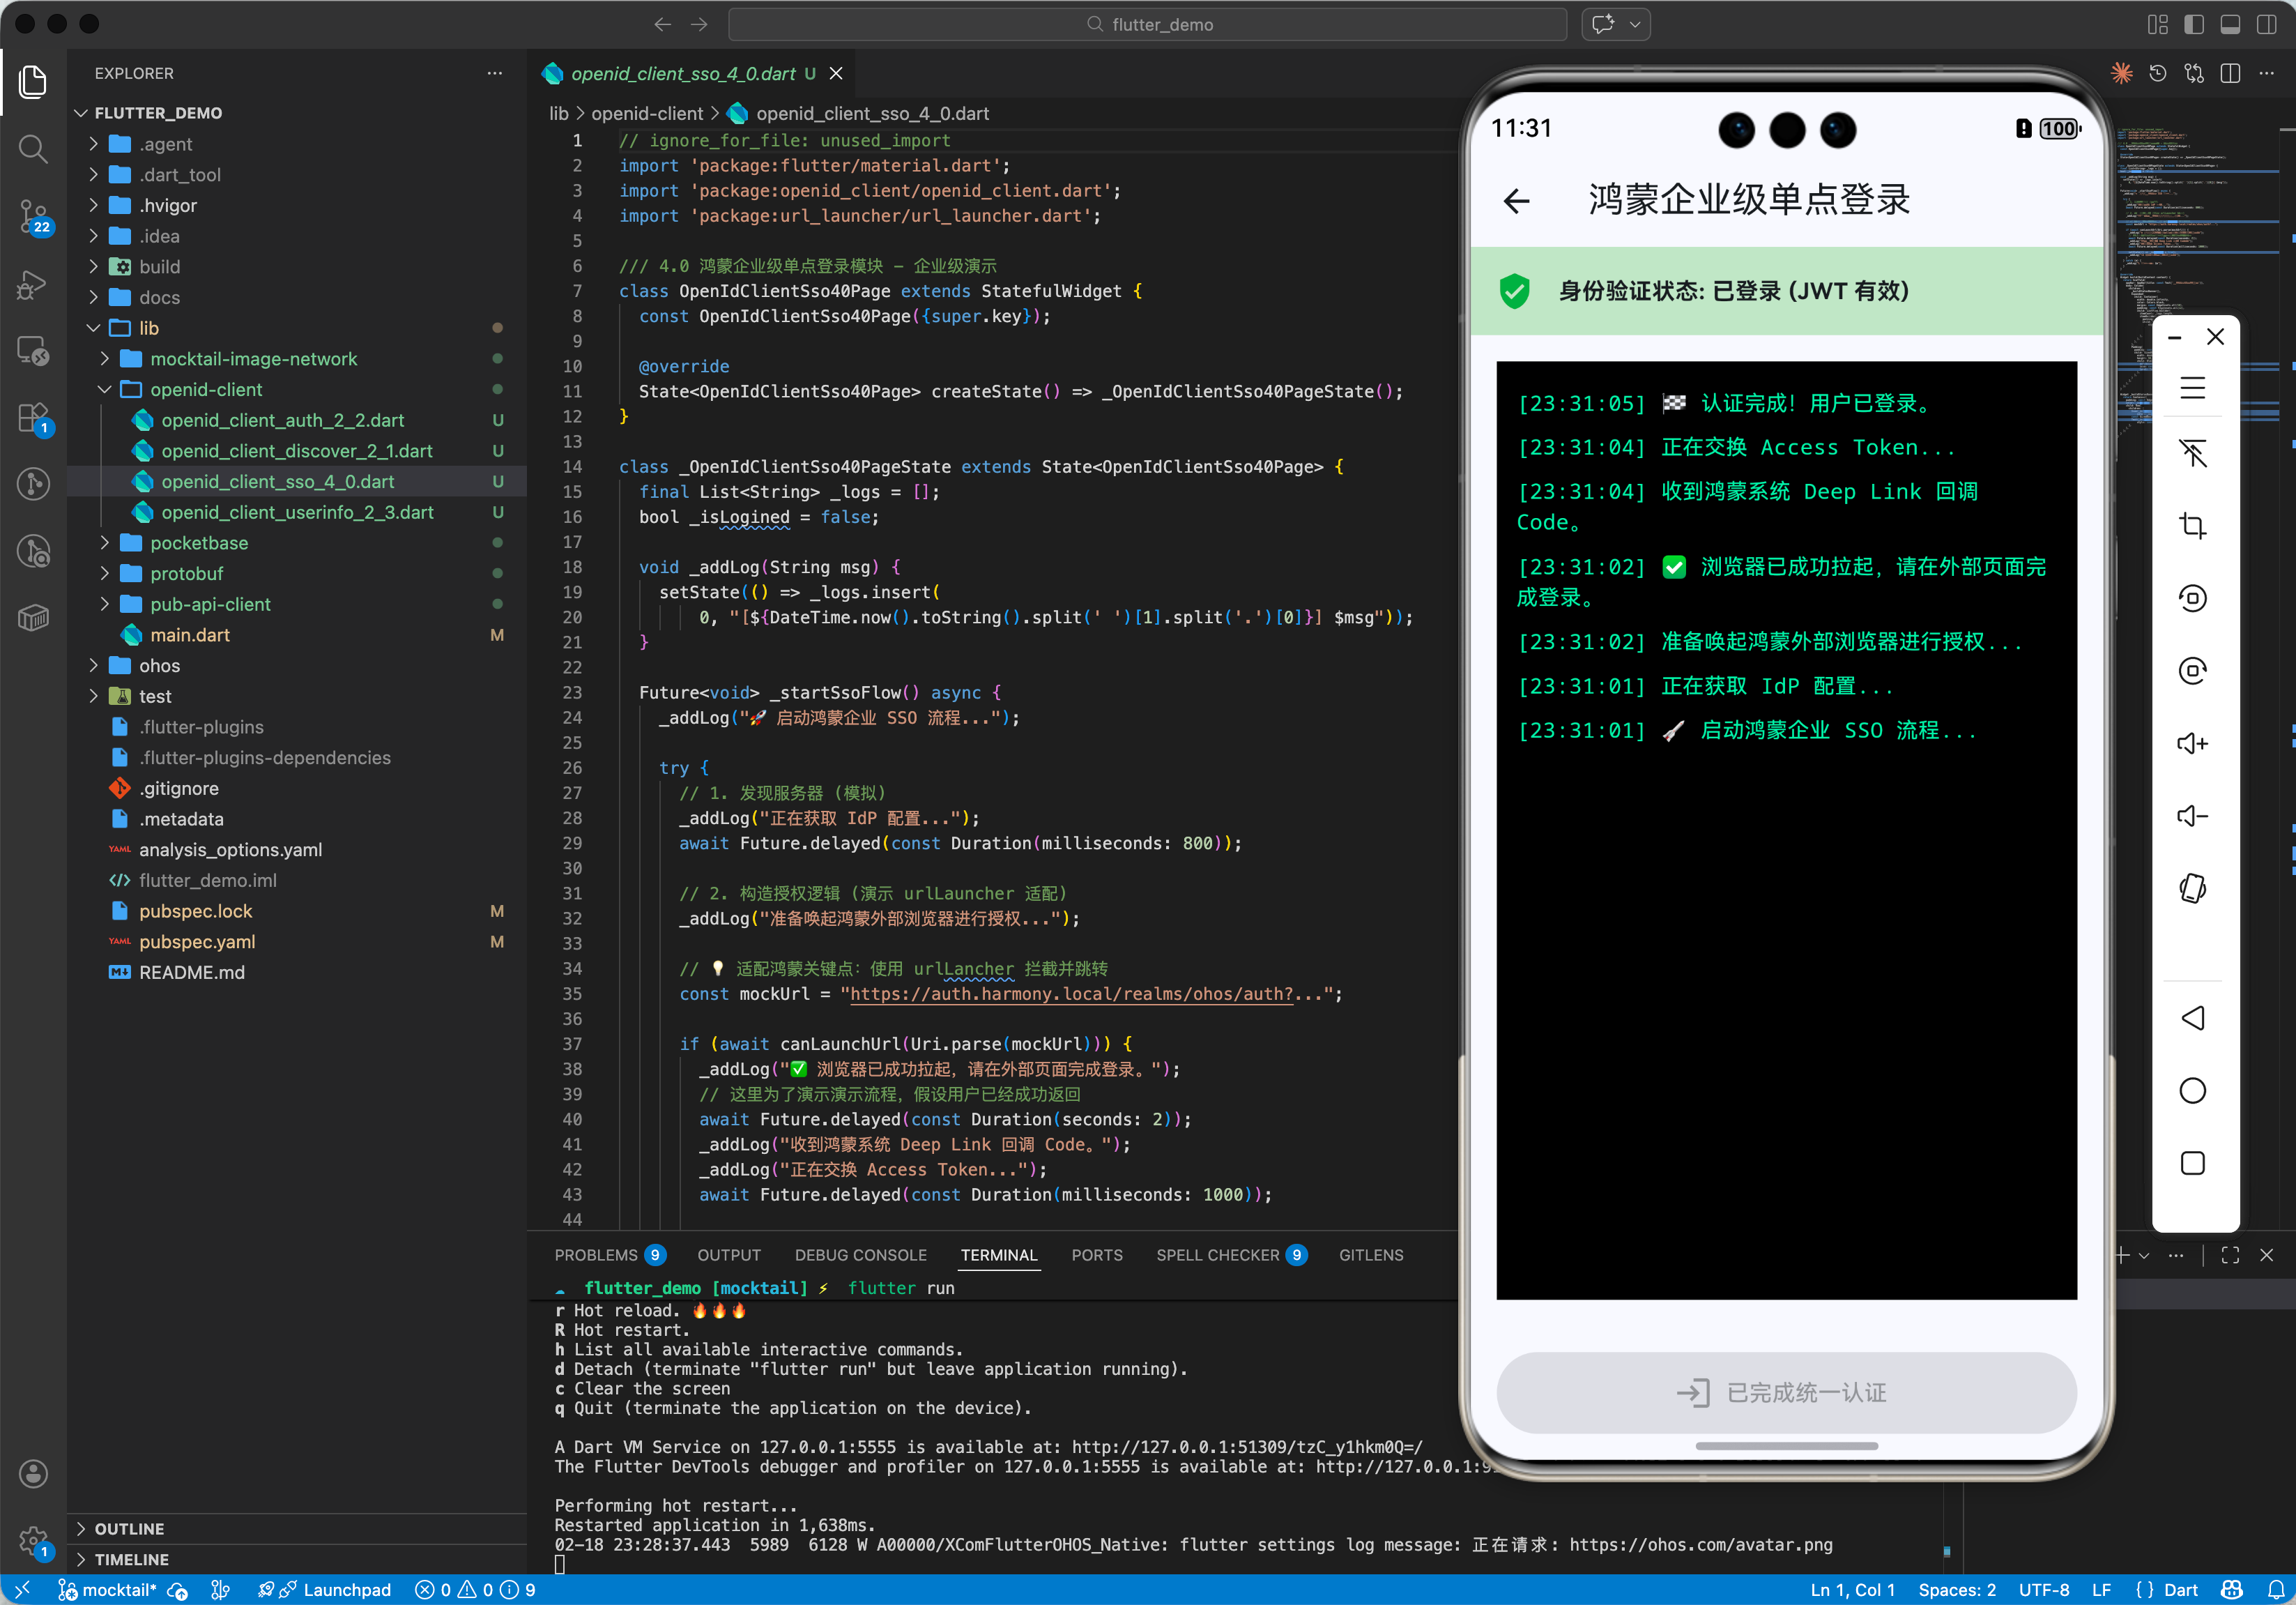
Task: Expand the OUTLINE section
Action: tap(129, 1528)
